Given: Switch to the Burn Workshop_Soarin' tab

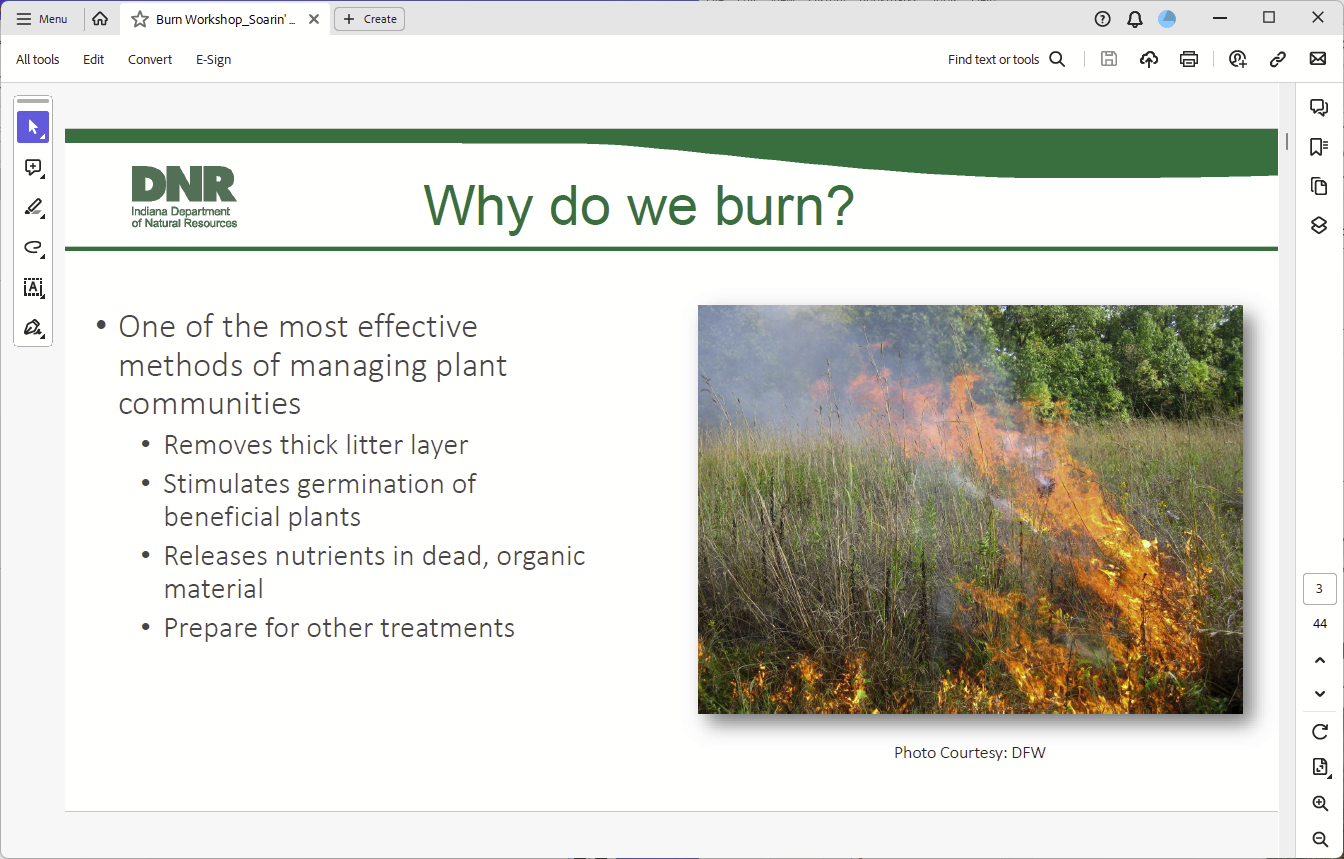Looking at the screenshot, I should pos(225,19).
